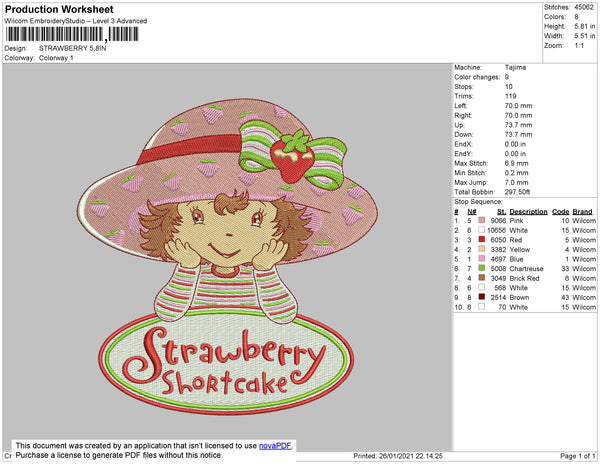Click the stitch count 9066
Image resolution: width=600 pixels, height=464 pixels.
pos(498,221)
